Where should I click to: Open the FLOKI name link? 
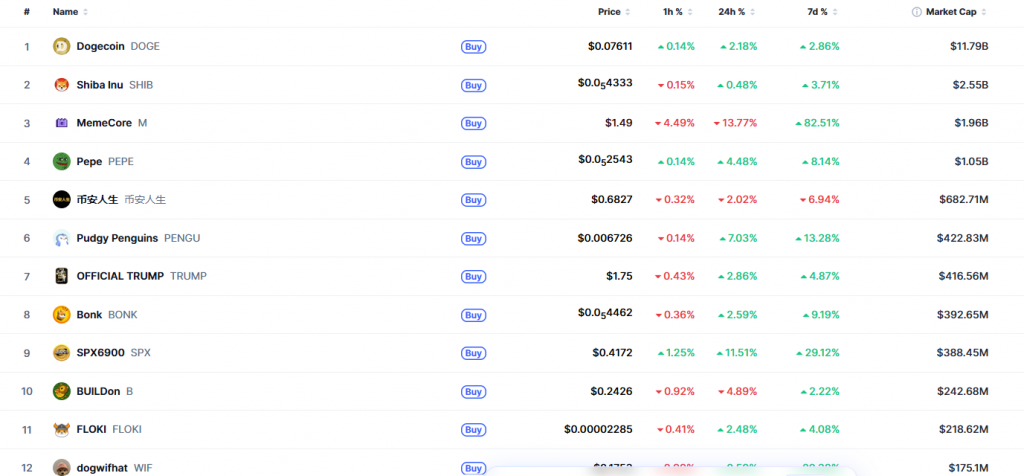[x=109, y=430]
